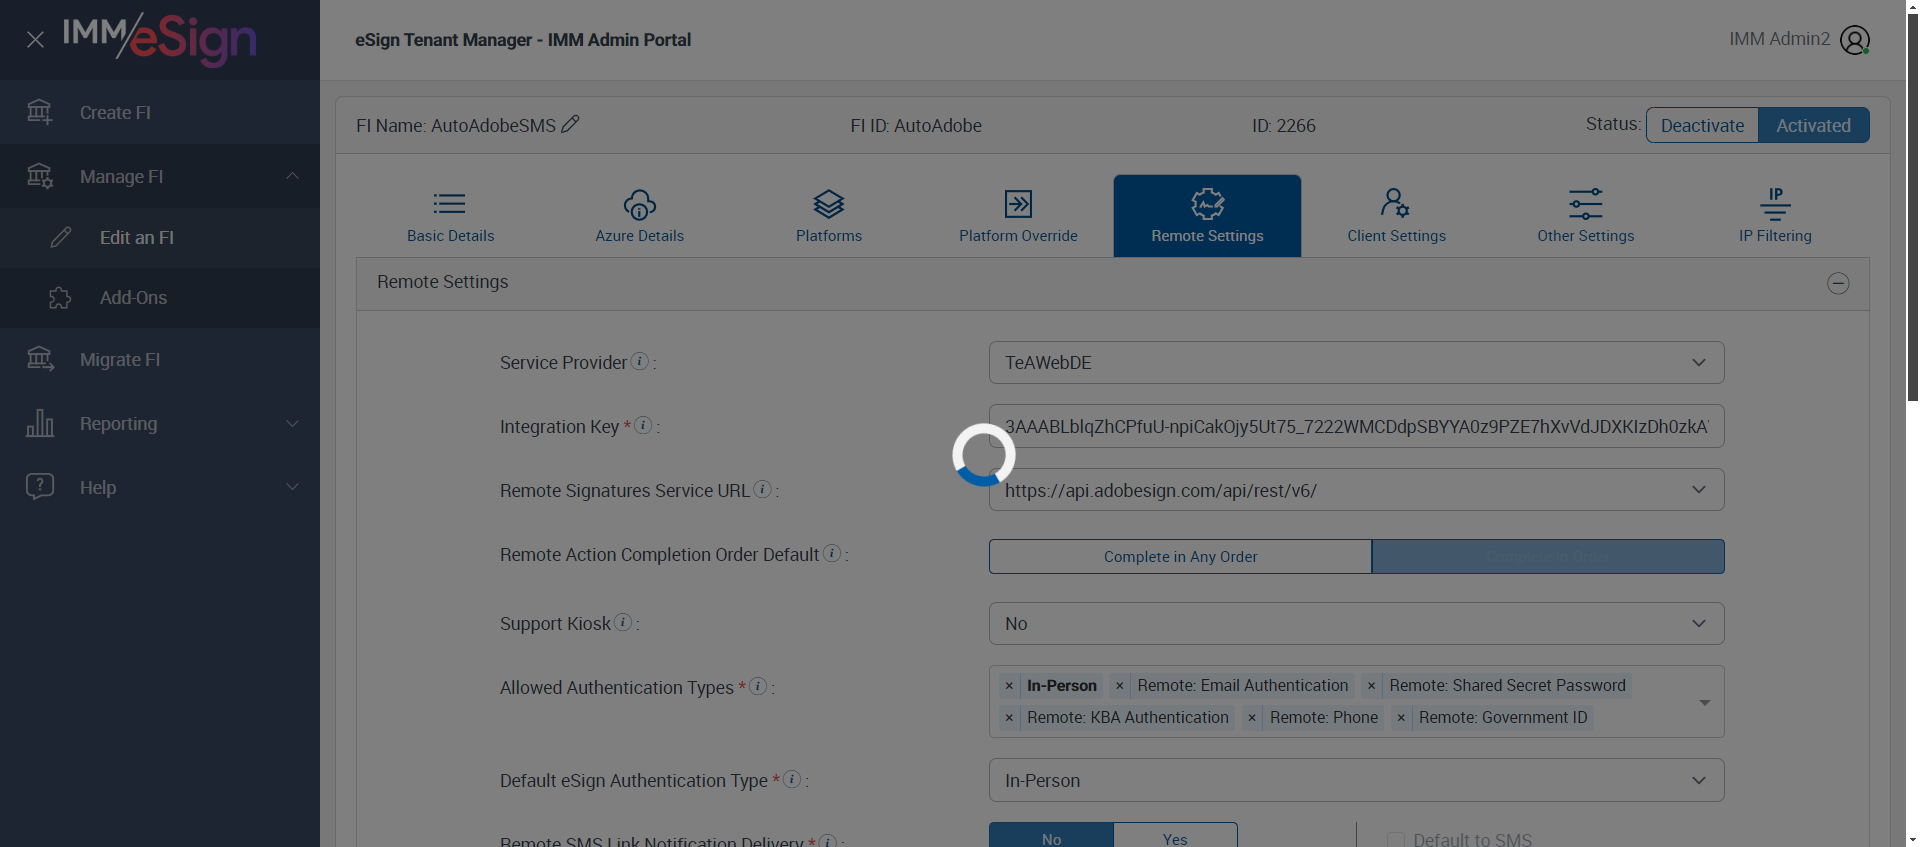Show info for Remote Signatures Service URL
Screen dimensions: 1920x847
coord(762,489)
